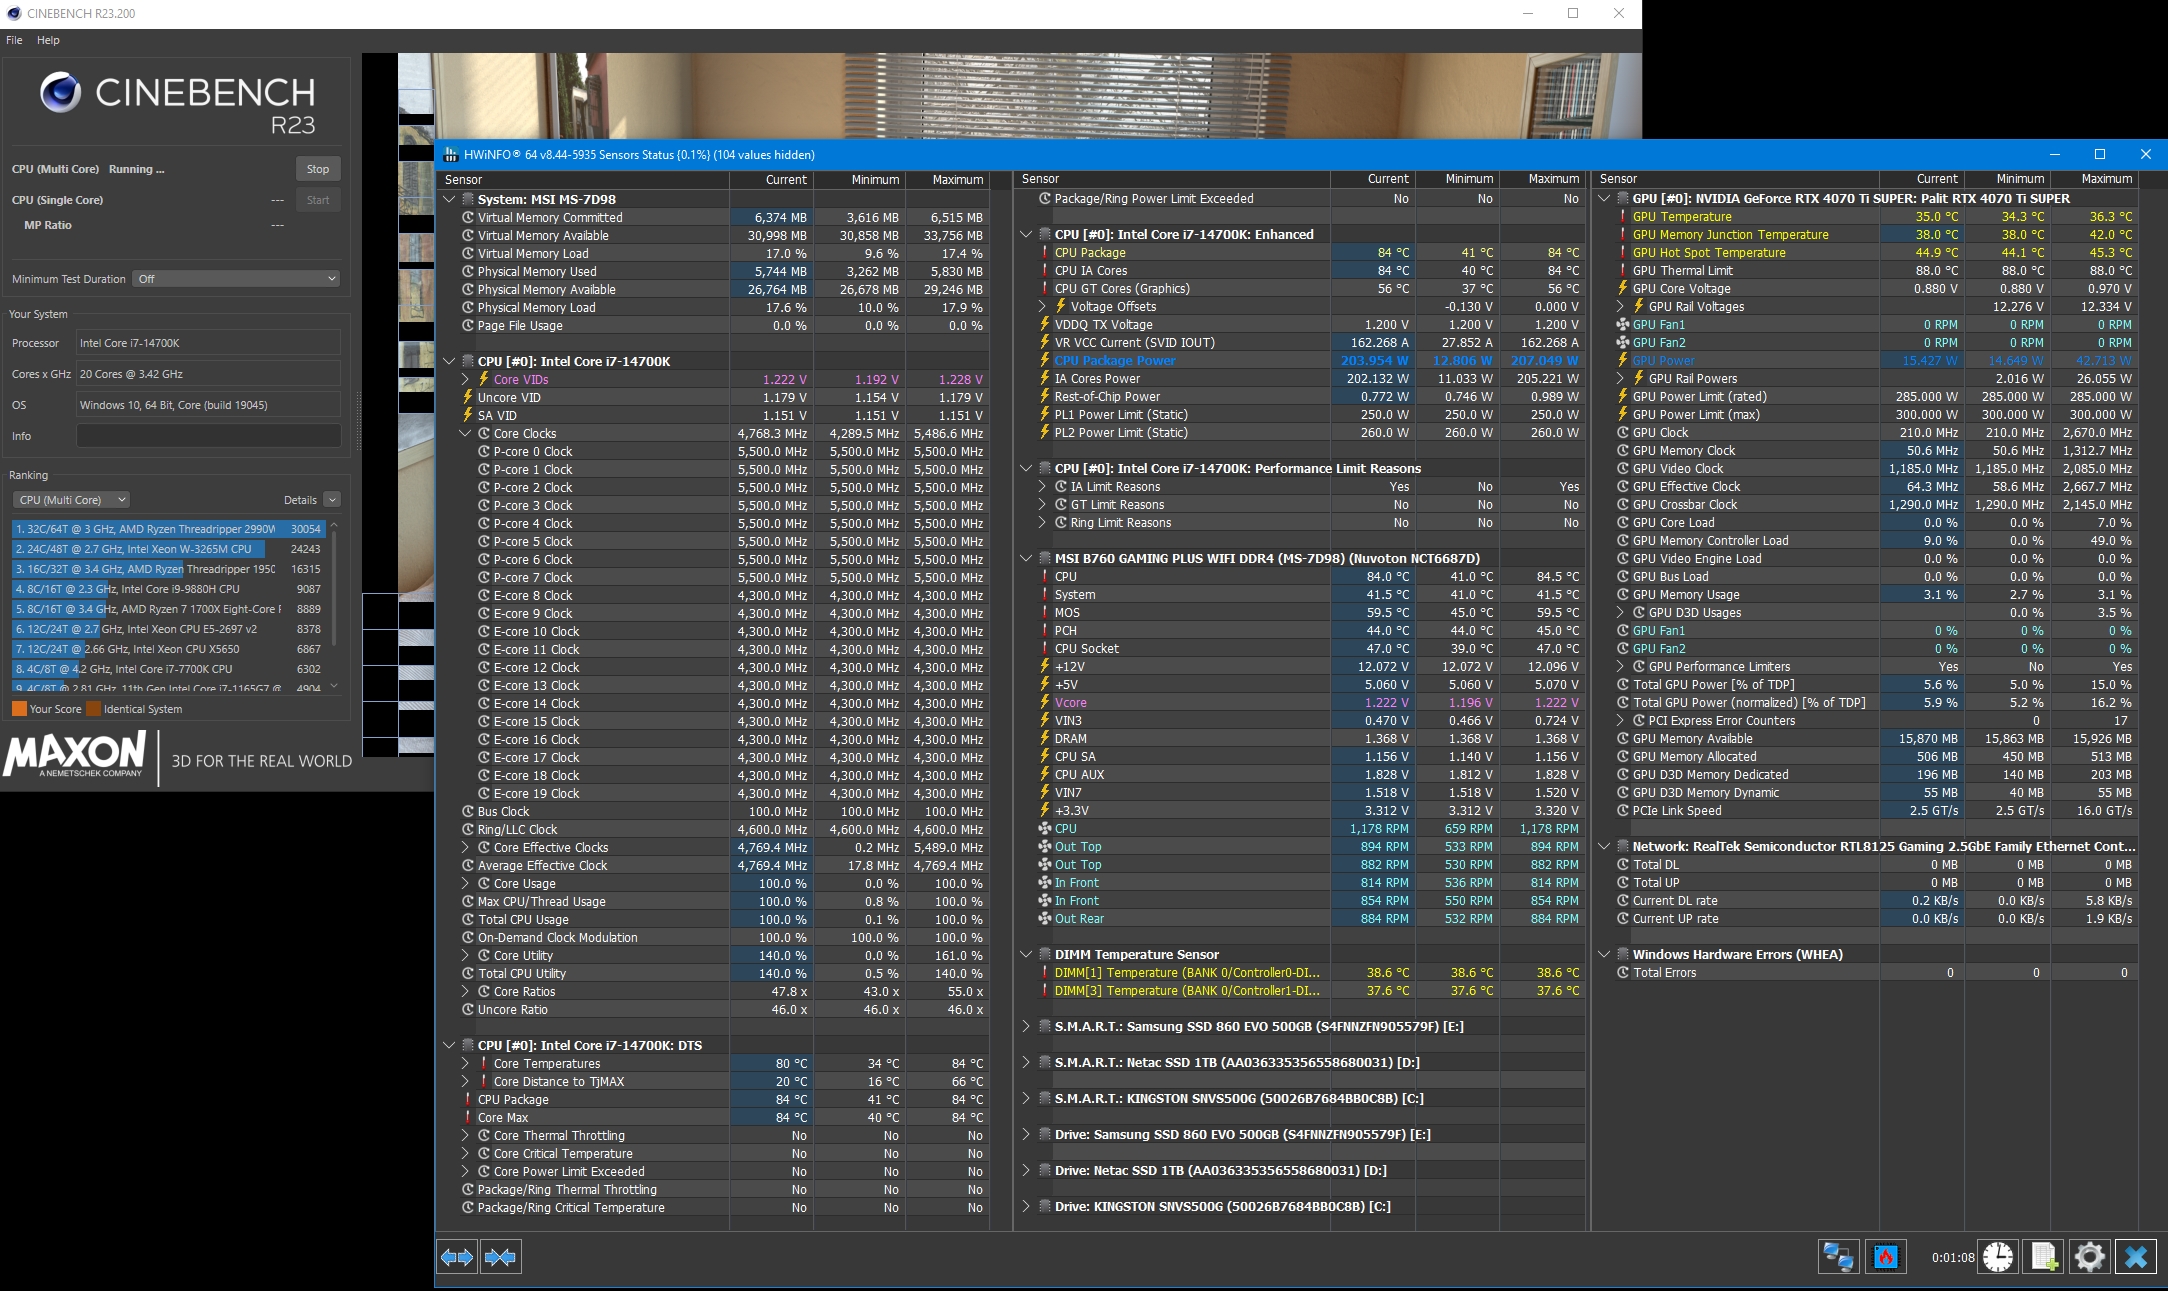Collapse the Network: RealTek Semiconductor group
Viewport: 2168px width, 1291px height.
coord(1604,847)
